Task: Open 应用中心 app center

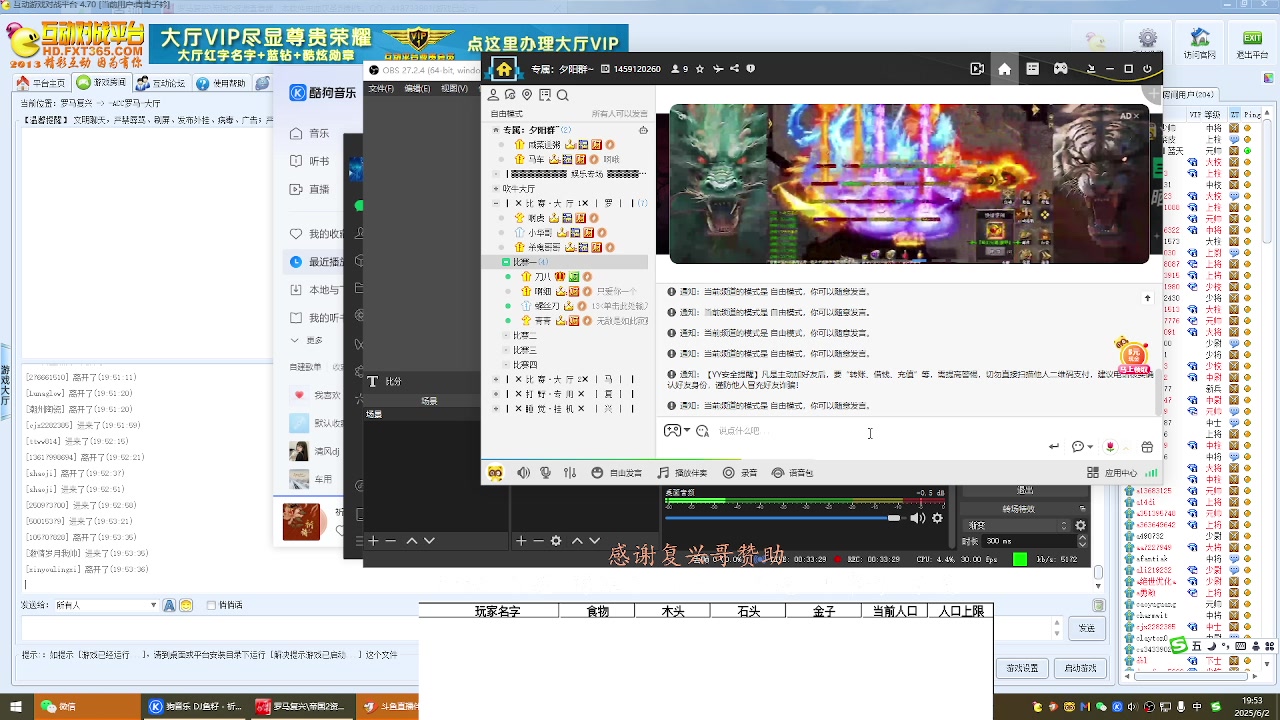Action: pyautogui.click(x=1112, y=473)
